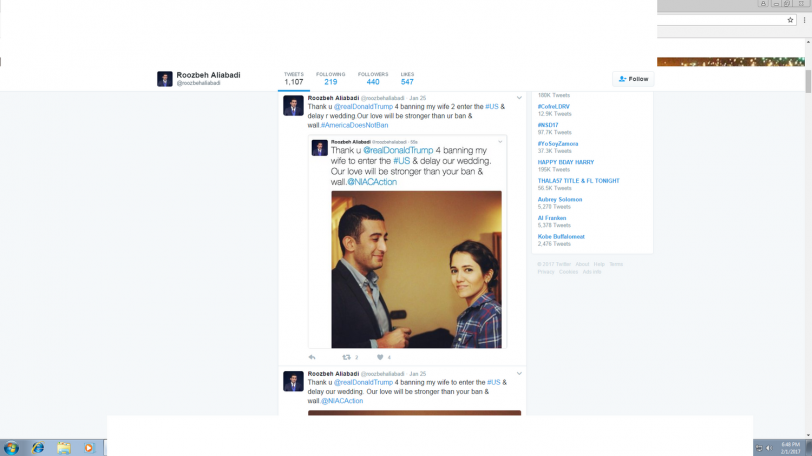This screenshot has width=812, height=456.
Task: Click Roozbeh Aliabadi header profile avatar
Action: (x=165, y=79)
